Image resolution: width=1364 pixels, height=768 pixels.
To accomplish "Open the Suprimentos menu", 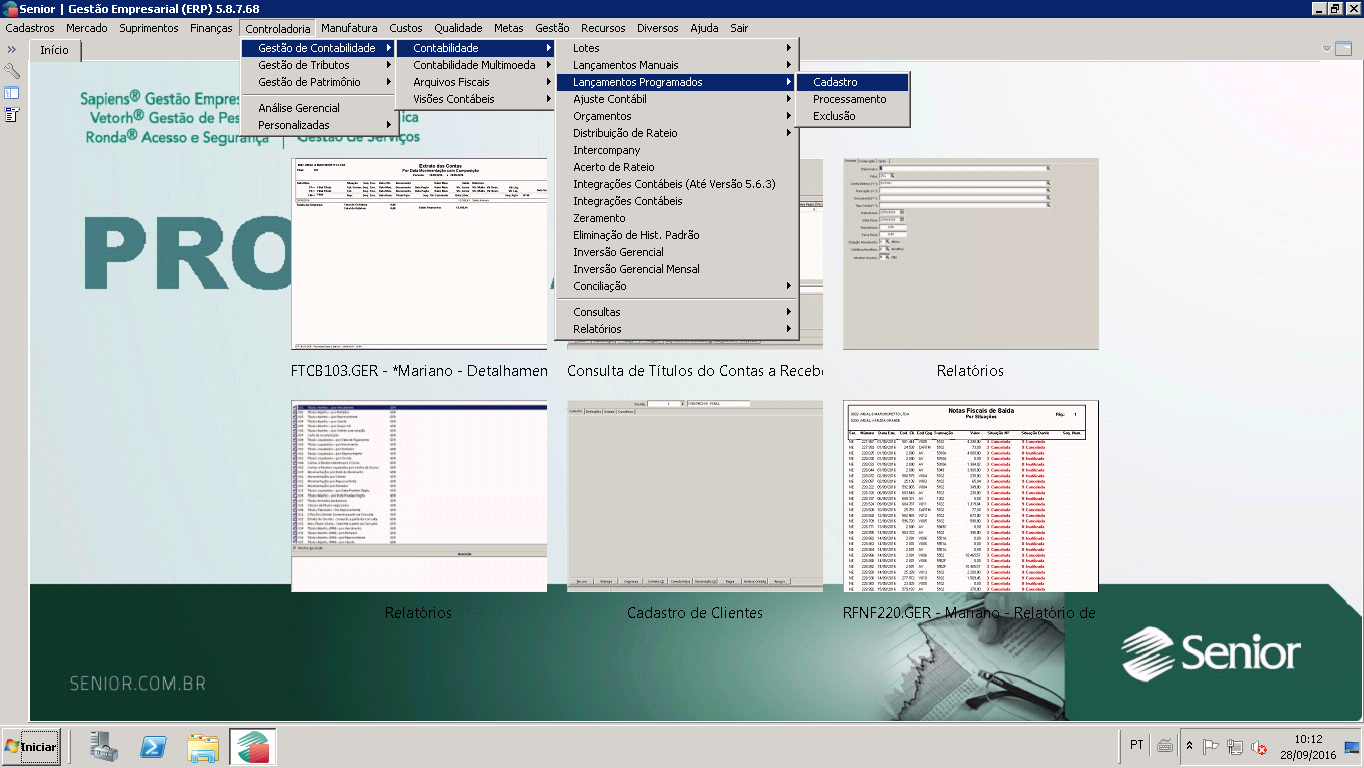I will pyautogui.click(x=149, y=28).
